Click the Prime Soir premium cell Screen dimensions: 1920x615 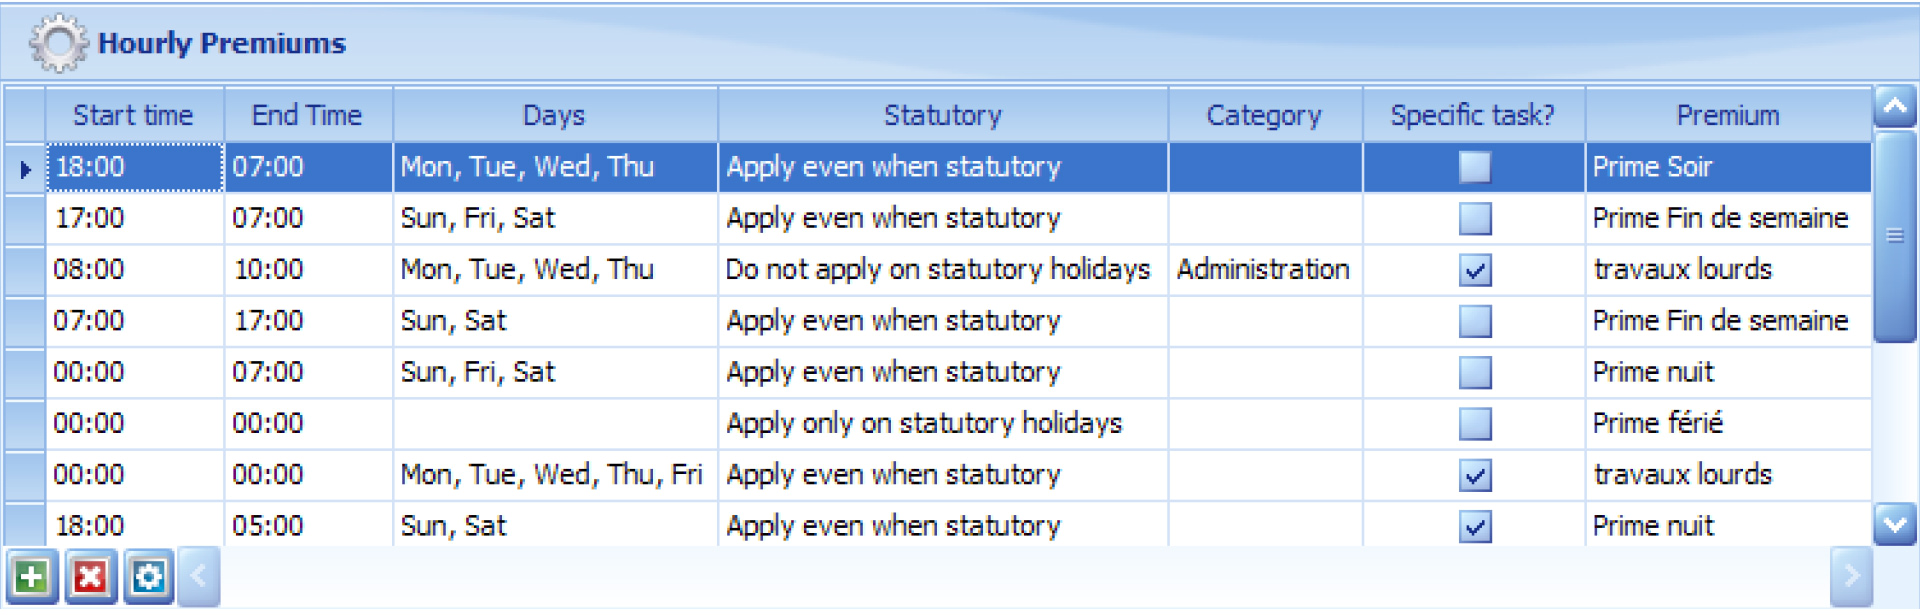(x=1728, y=167)
